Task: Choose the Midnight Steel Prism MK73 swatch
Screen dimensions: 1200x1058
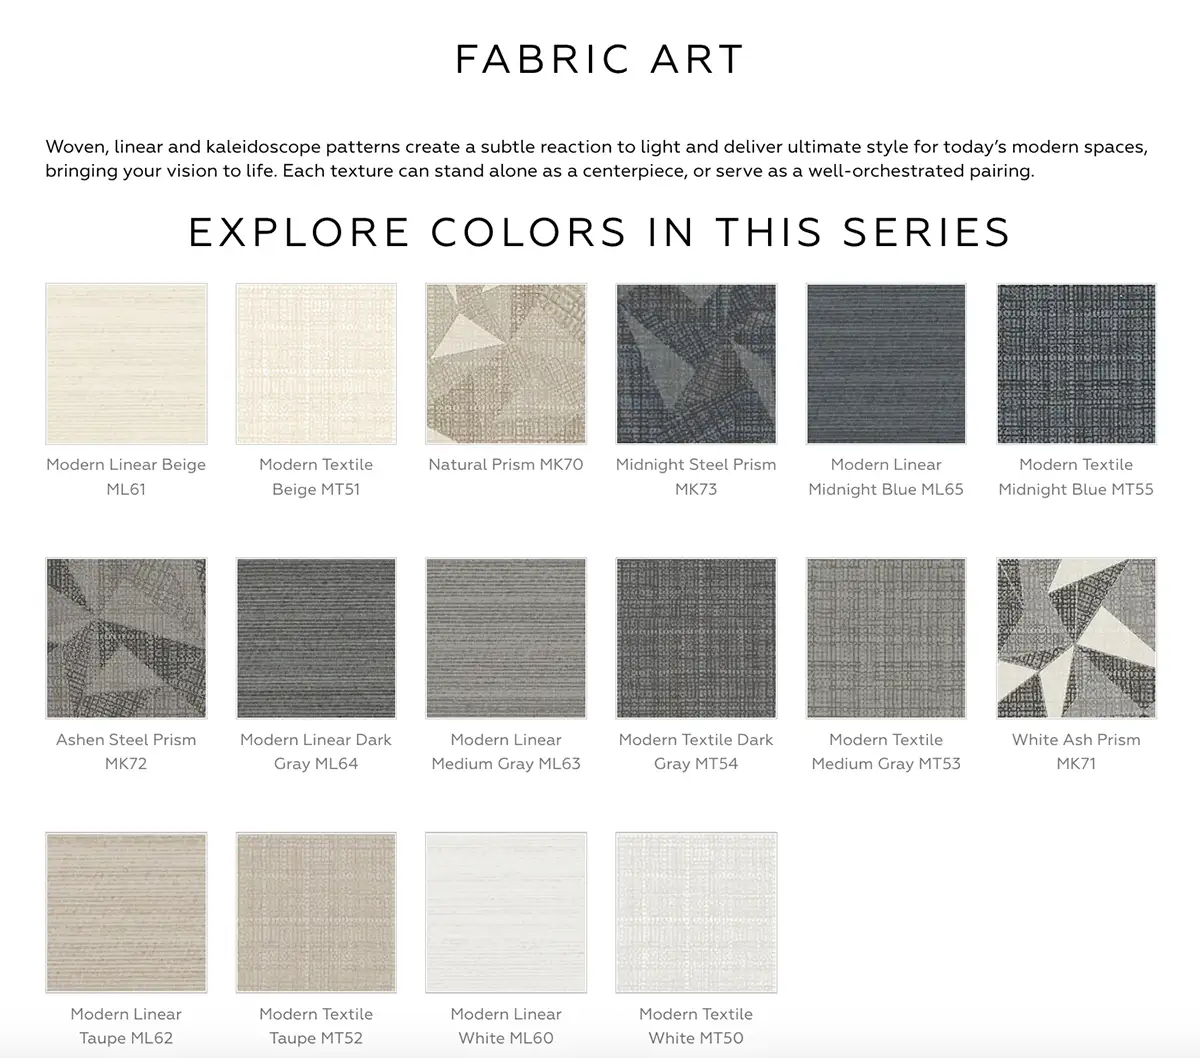Action: tap(696, 364)
